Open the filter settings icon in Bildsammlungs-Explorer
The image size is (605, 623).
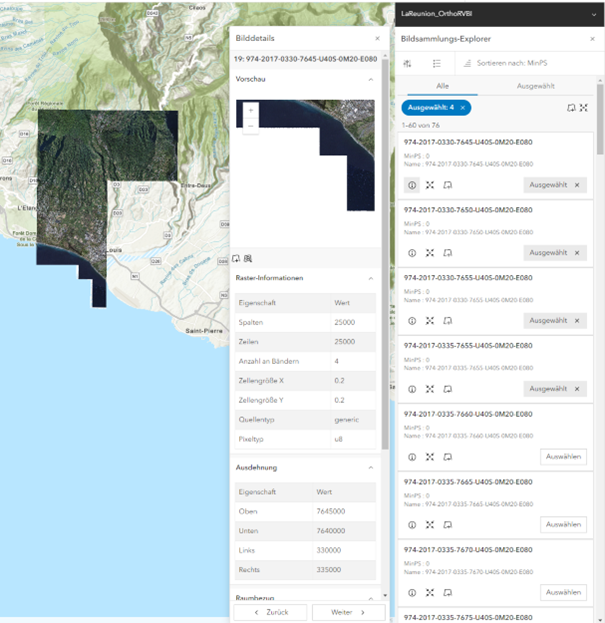[407, 64]
